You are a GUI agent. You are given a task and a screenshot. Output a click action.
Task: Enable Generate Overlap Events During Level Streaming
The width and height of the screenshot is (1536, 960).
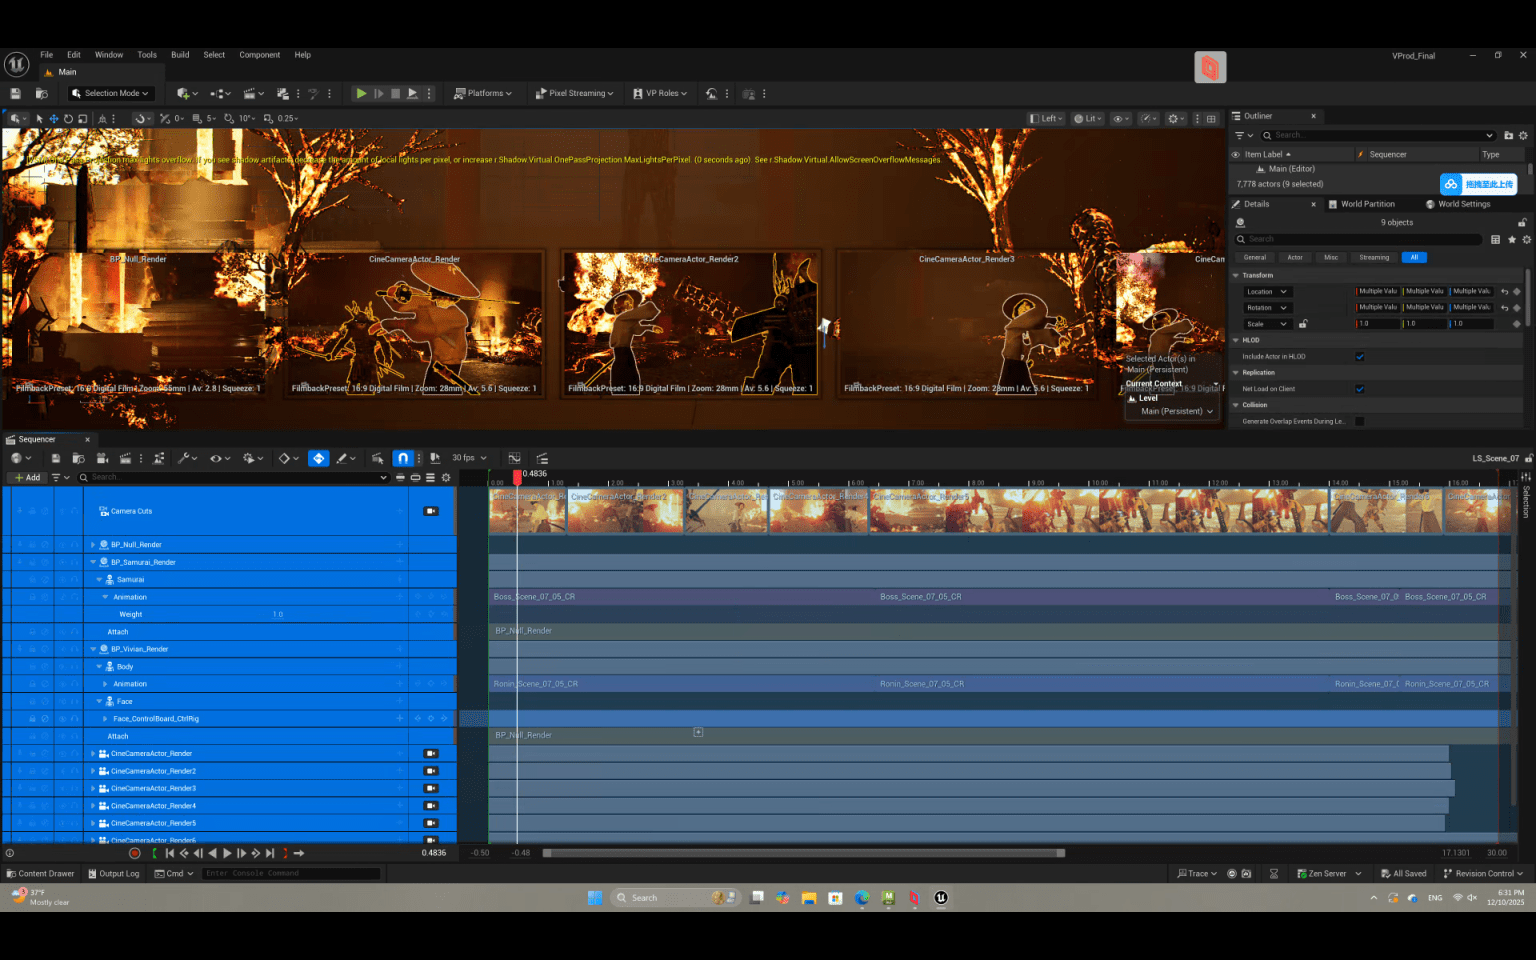pos(1359,421)
